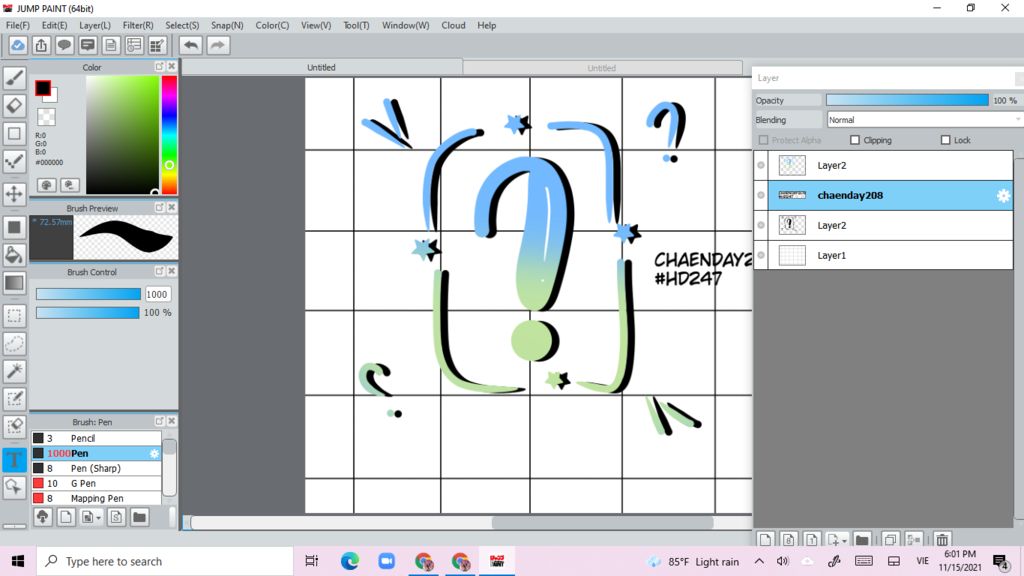Click the rainbow hue strip
The image size is (1024, 576).
click(169, 135)
